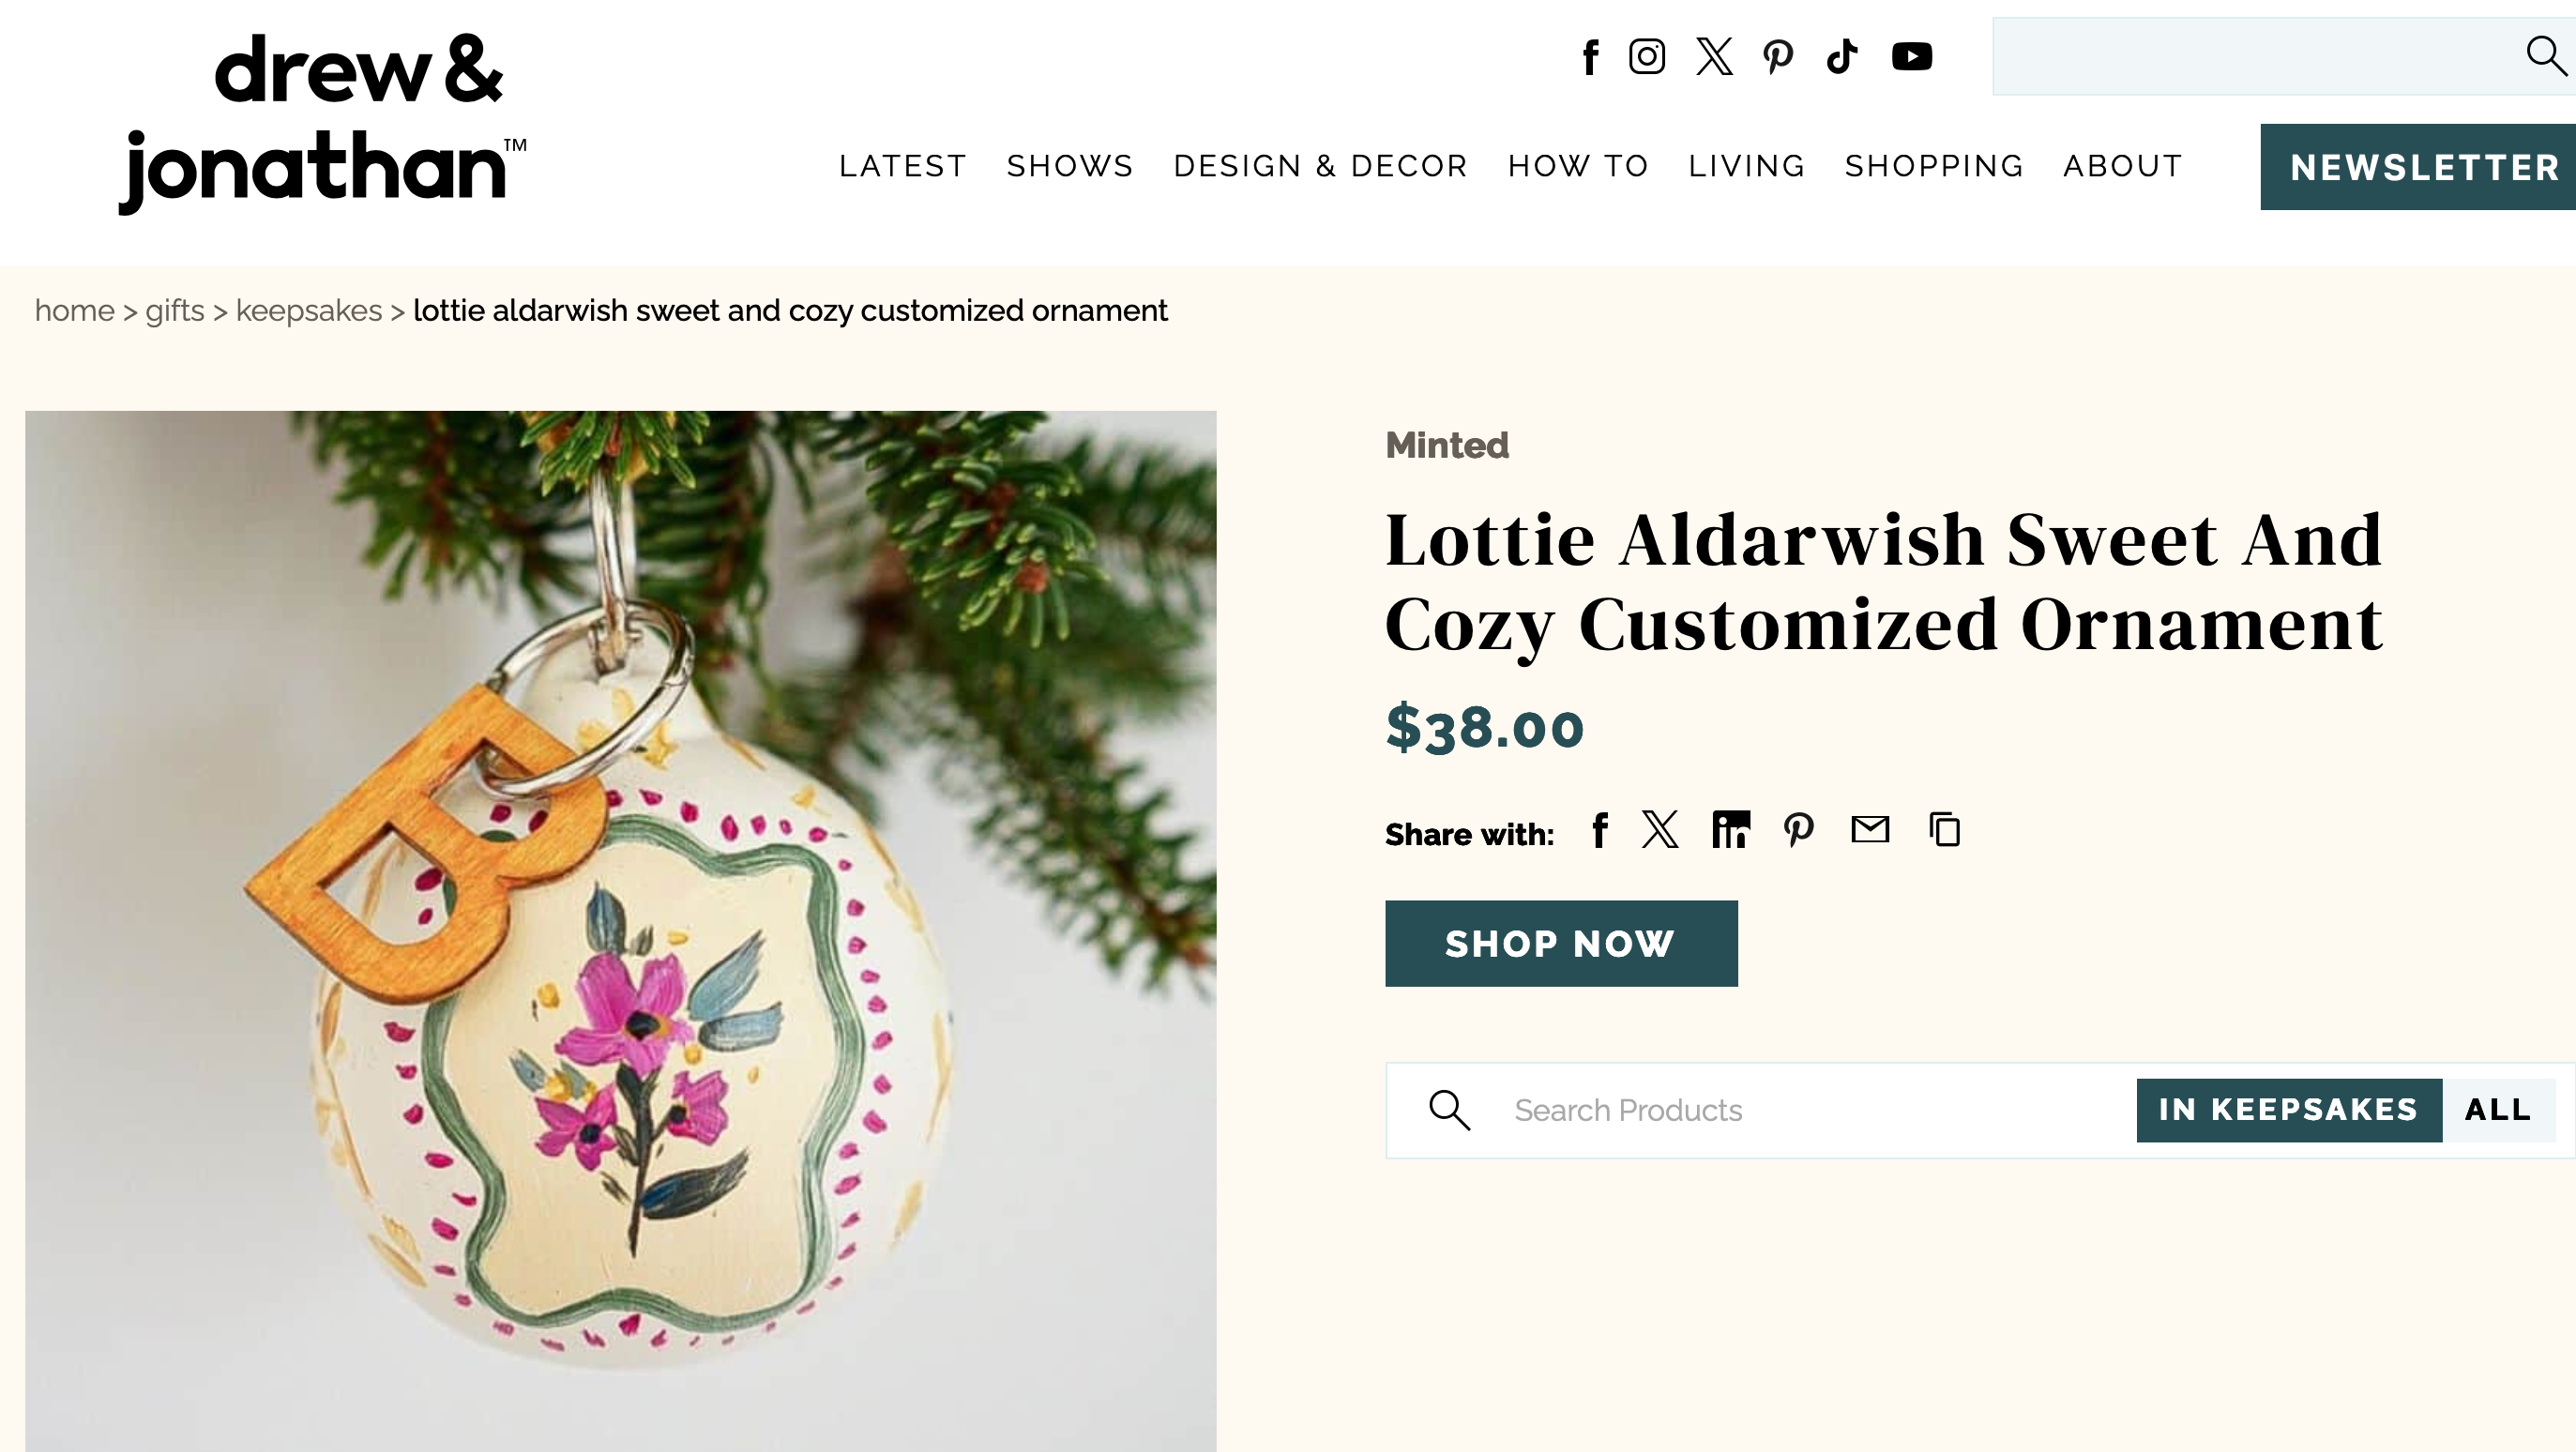The width and height of the screenshot is (2576, 1452).
Task: Open the TikTok icon in header
Action: (1842, 57)
